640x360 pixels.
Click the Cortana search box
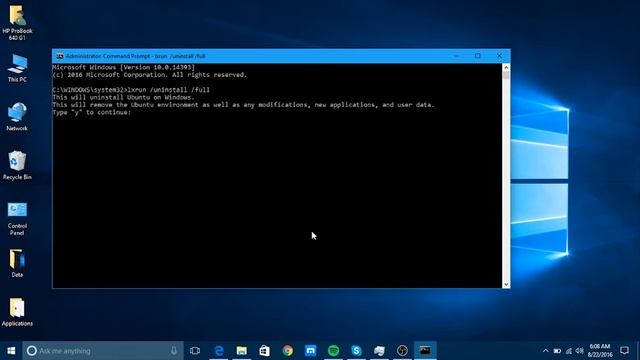[103, 351]
